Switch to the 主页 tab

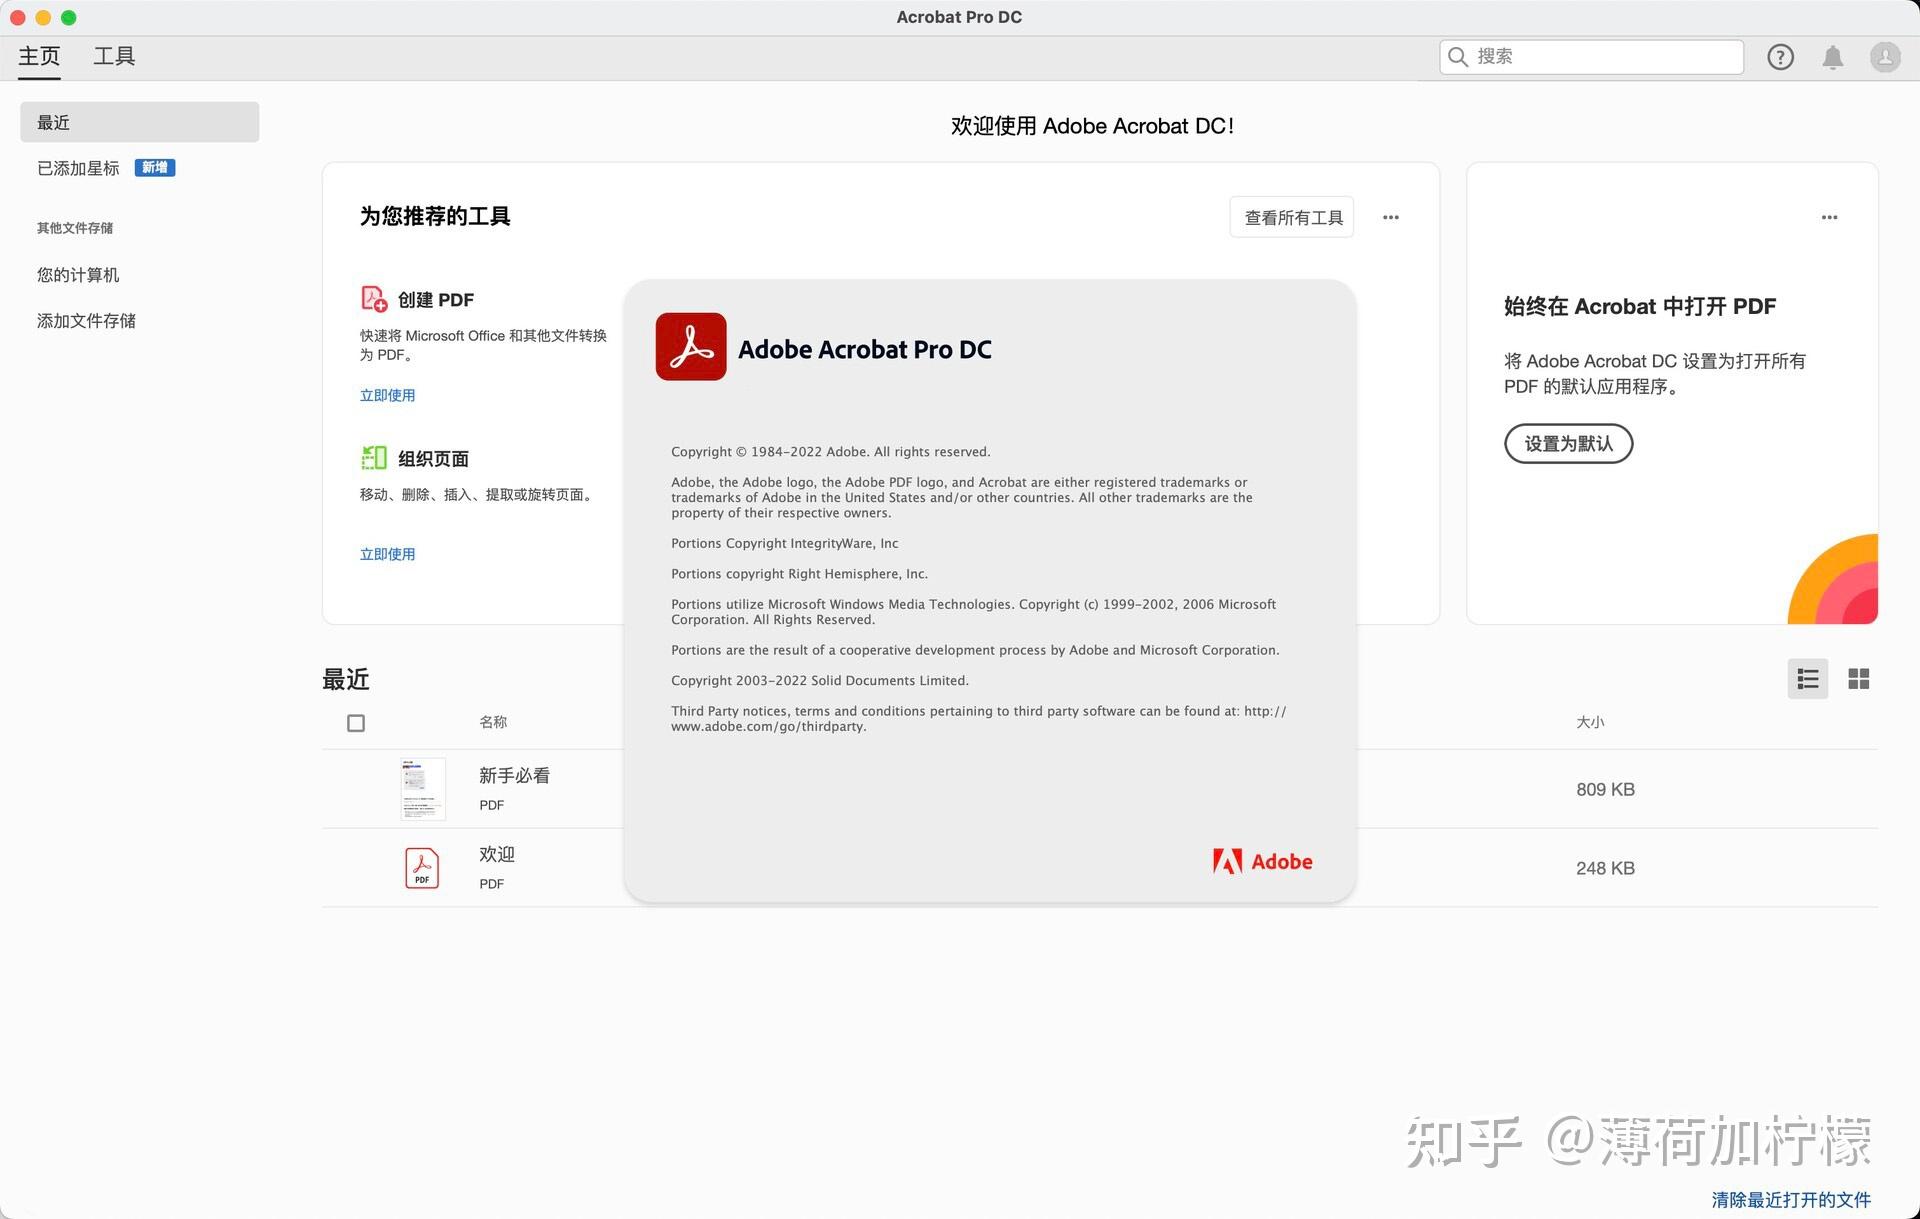click(x=39, y=57)
